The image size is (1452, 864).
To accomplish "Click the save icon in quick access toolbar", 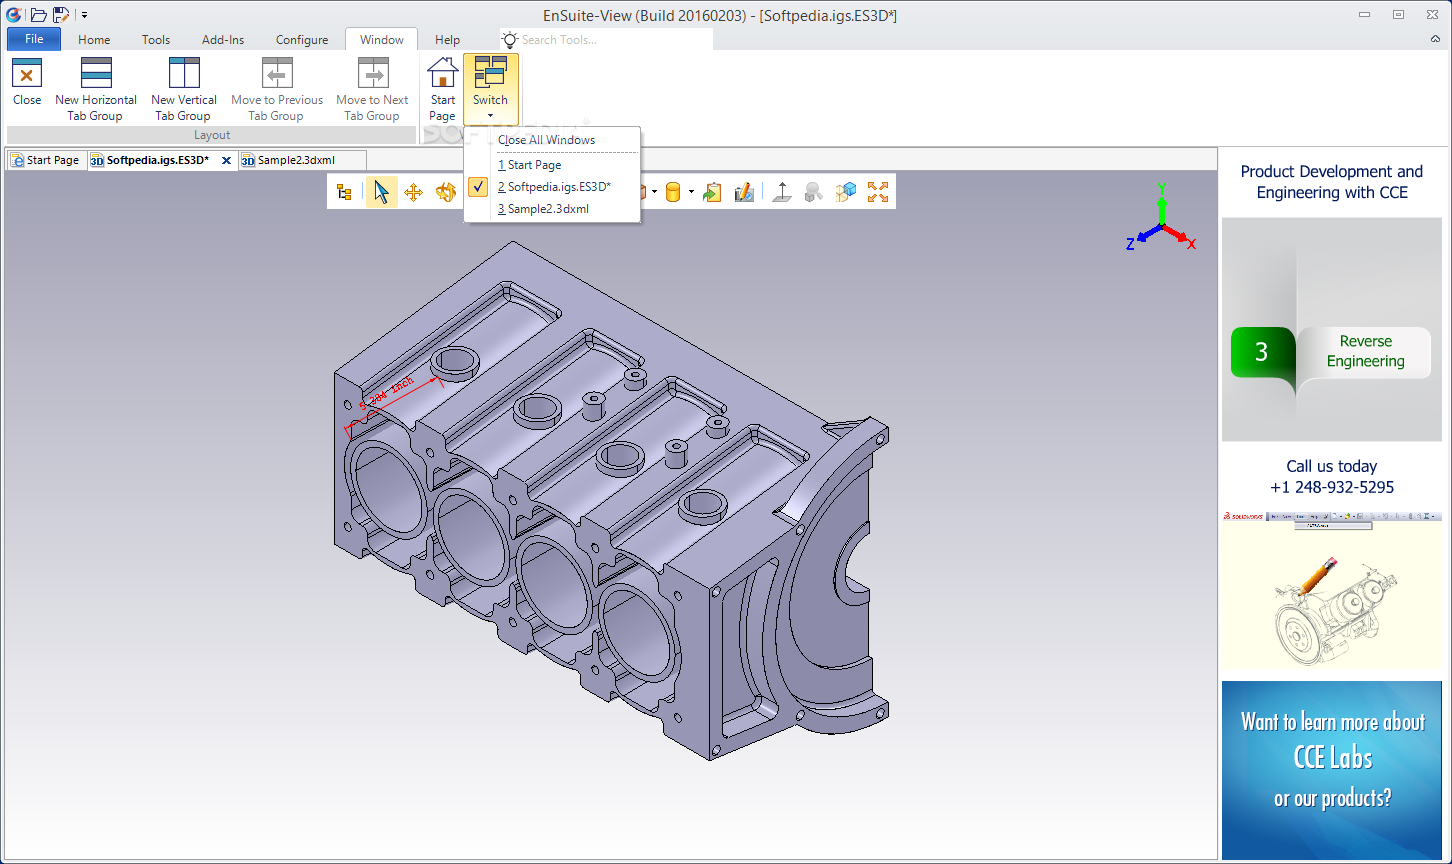I will click(x=61, y=15).
